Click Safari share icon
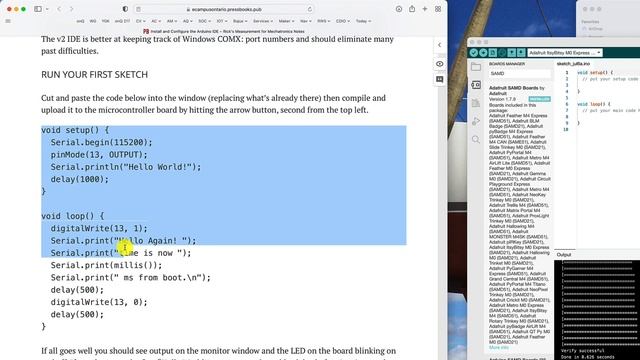 pos(412,9)
